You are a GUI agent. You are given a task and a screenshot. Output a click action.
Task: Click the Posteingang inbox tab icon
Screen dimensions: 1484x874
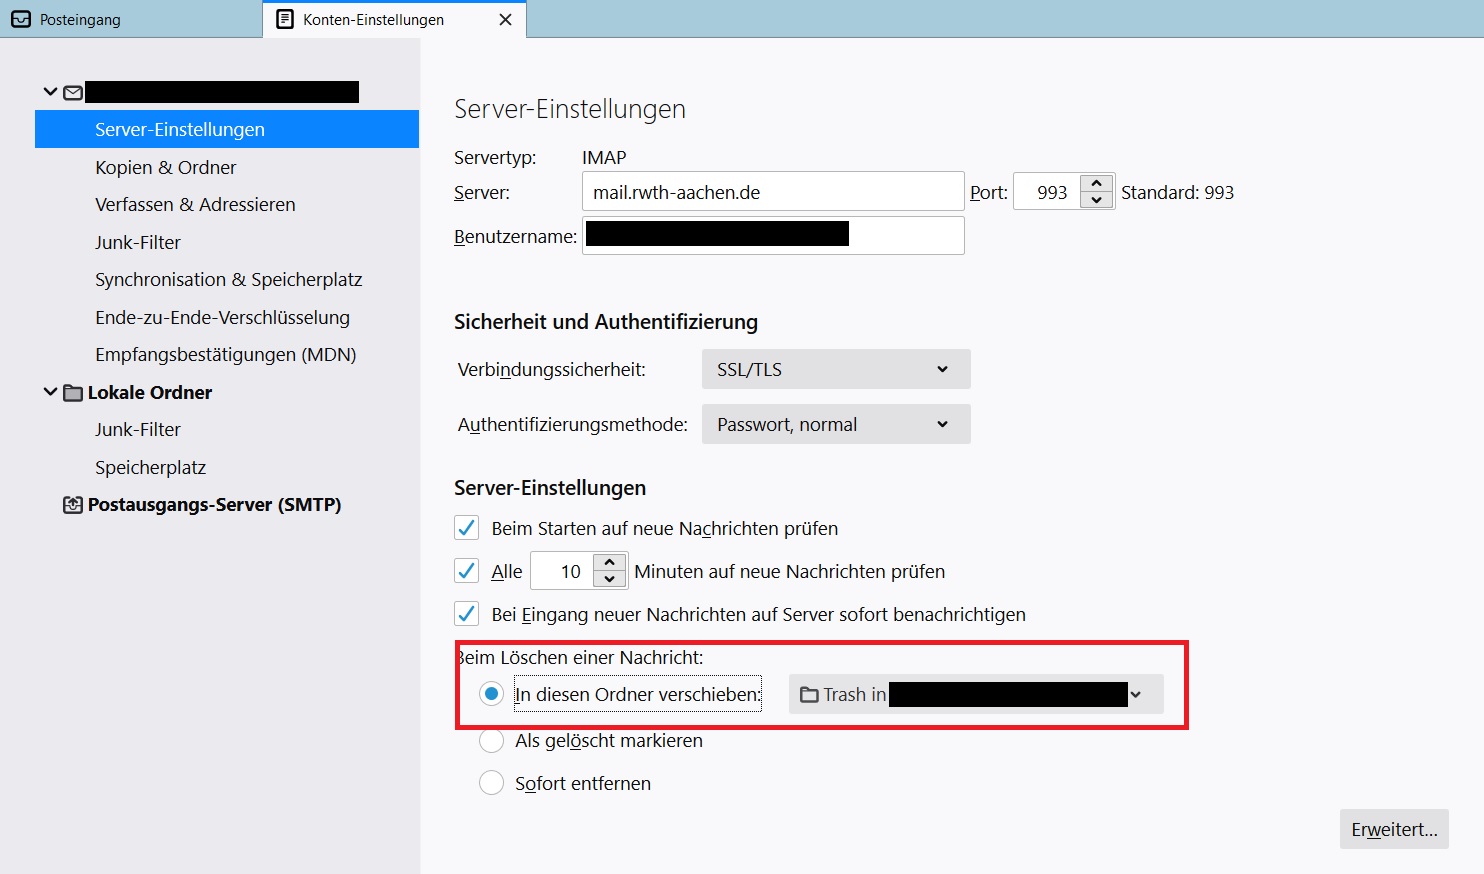21,19
